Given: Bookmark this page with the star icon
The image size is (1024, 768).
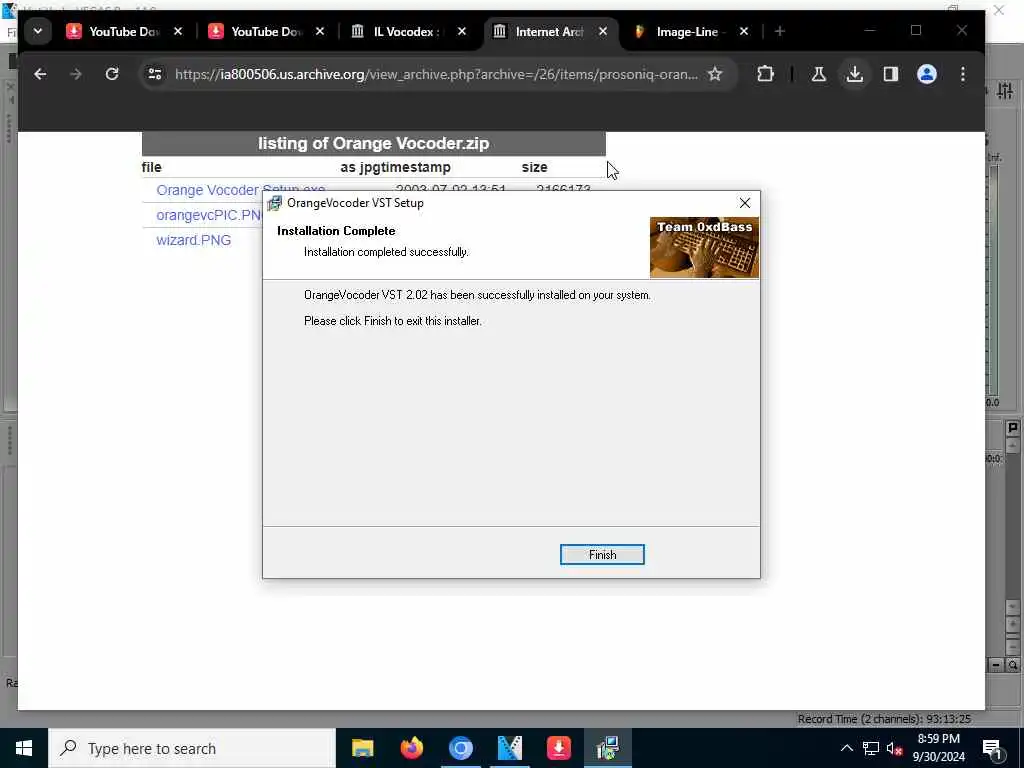Looking at the screenshot, I should [715, 74].
